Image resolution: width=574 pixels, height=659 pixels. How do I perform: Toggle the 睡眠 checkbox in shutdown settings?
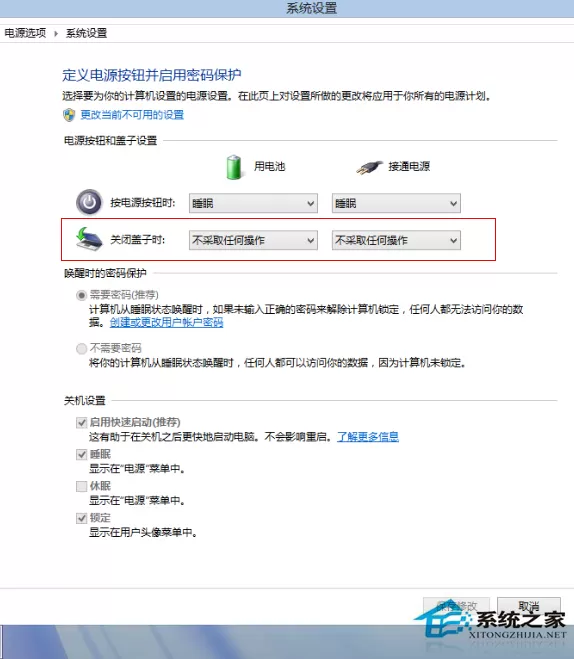(82, 454)
